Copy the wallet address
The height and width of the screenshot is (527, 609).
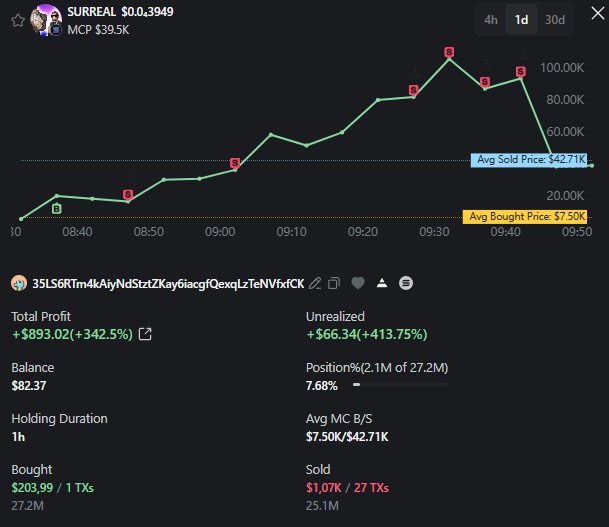click(335, 284)
